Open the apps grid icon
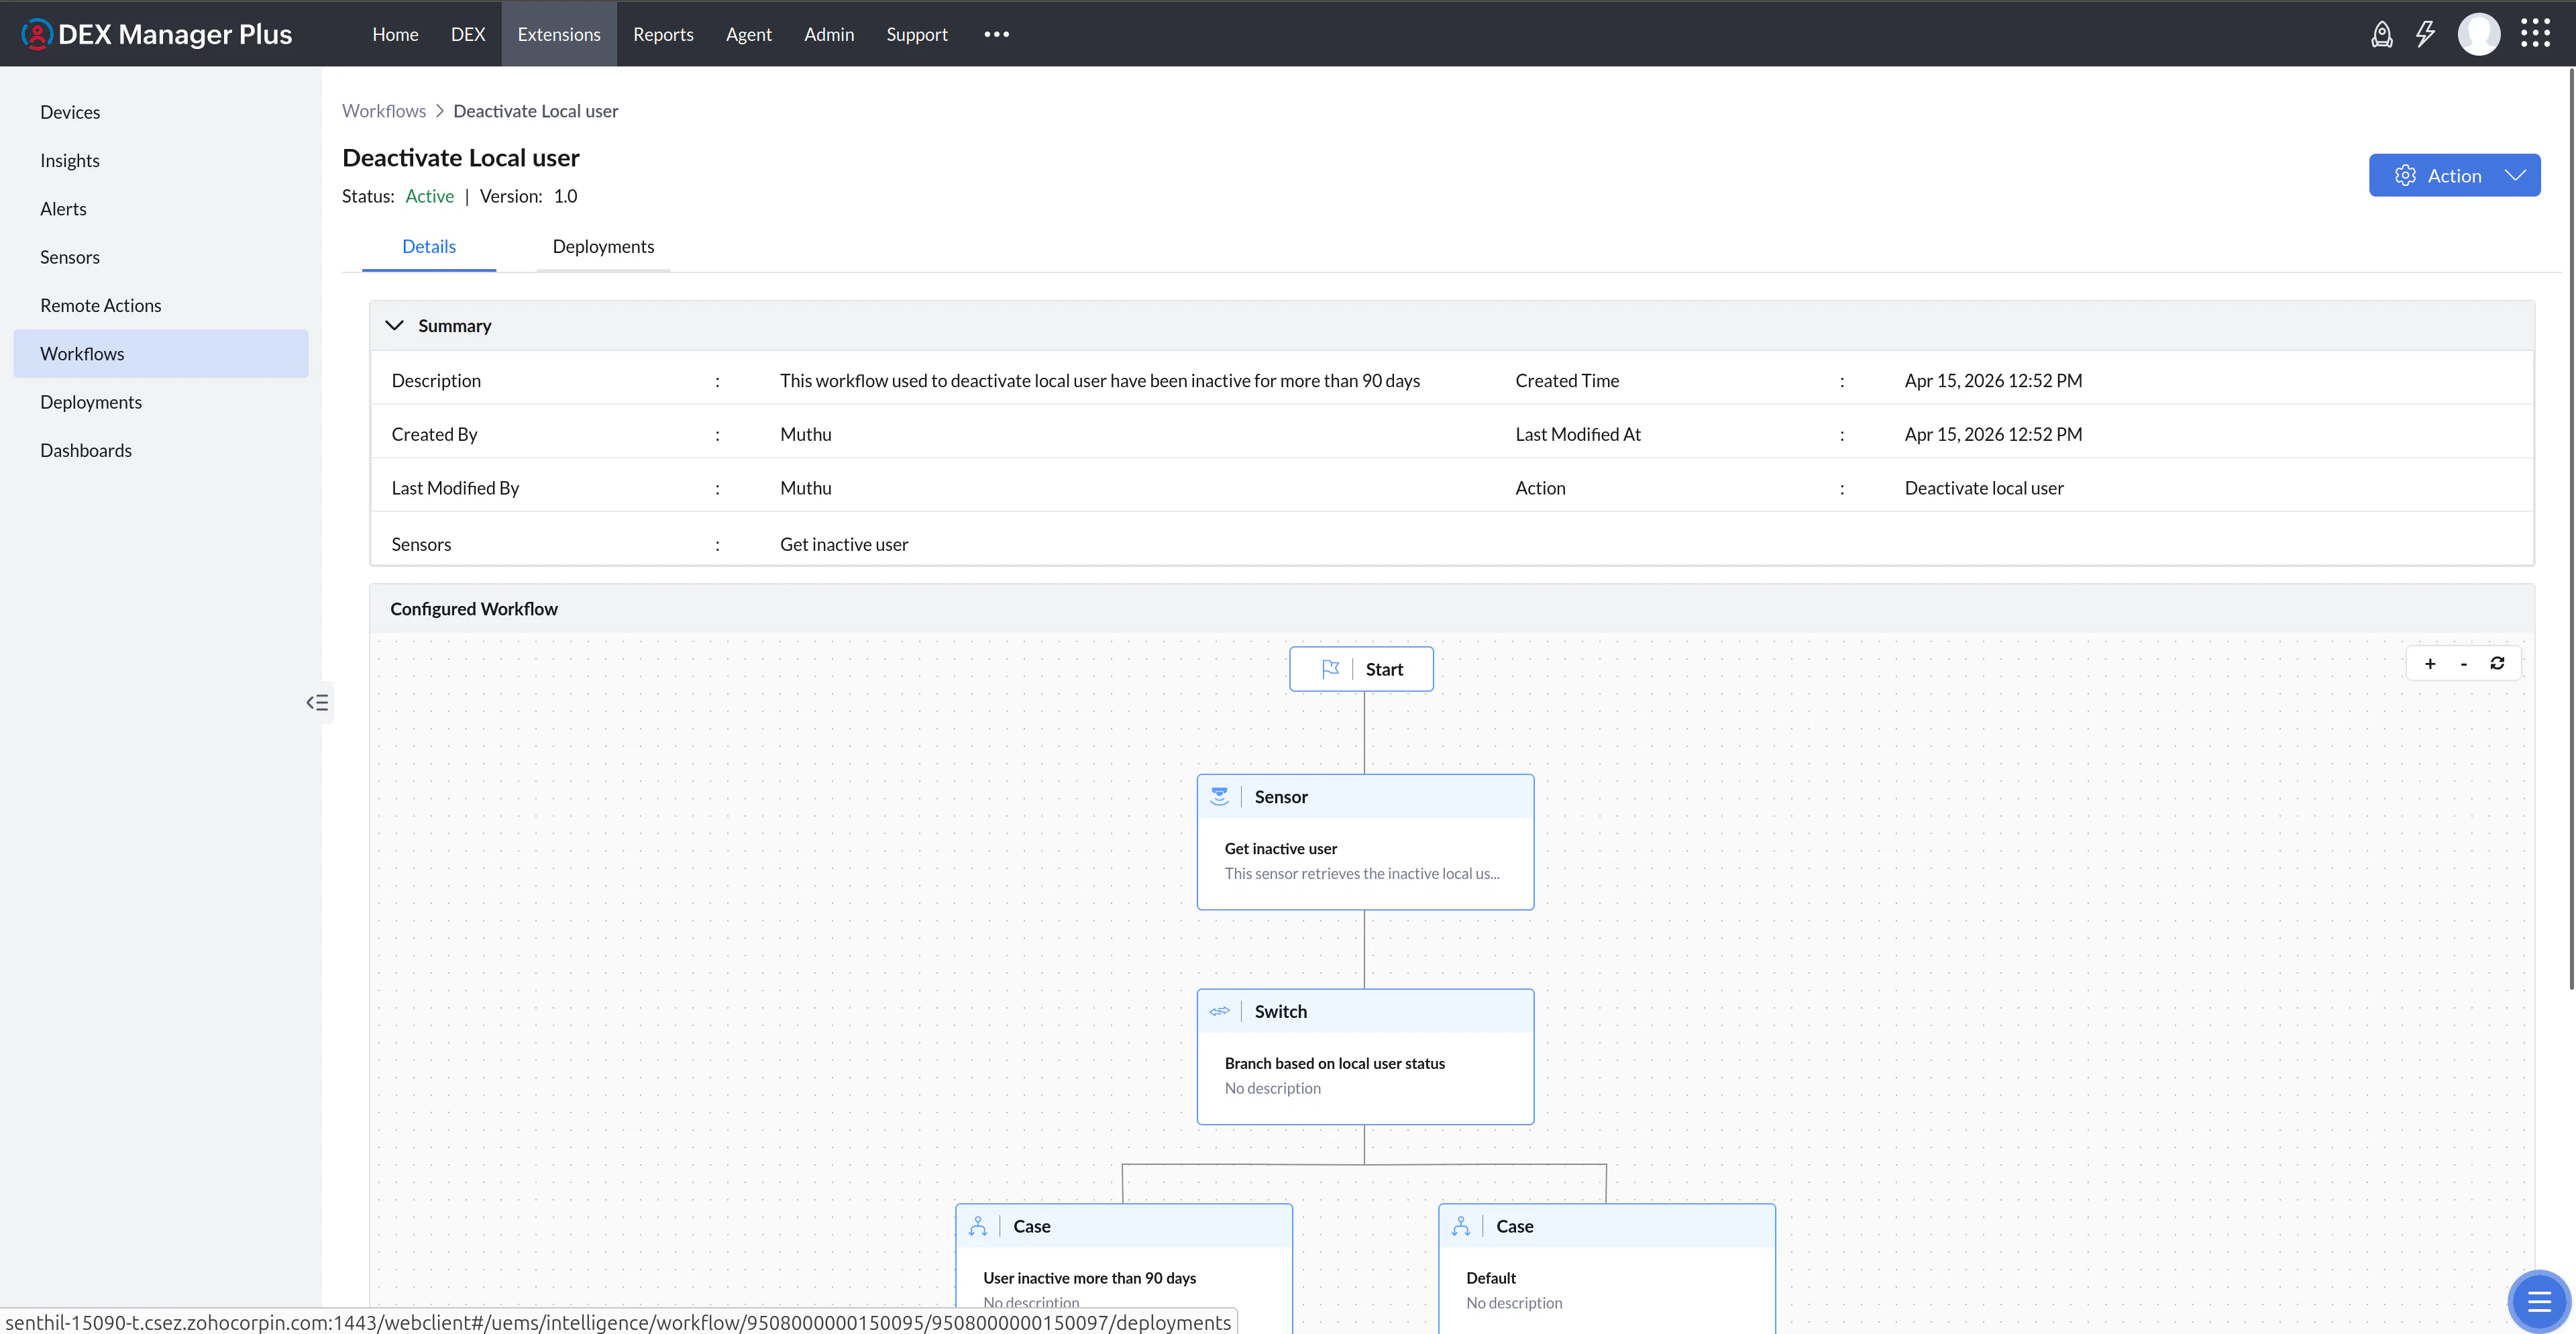 pyautogui.click(x=2536, y=34)
